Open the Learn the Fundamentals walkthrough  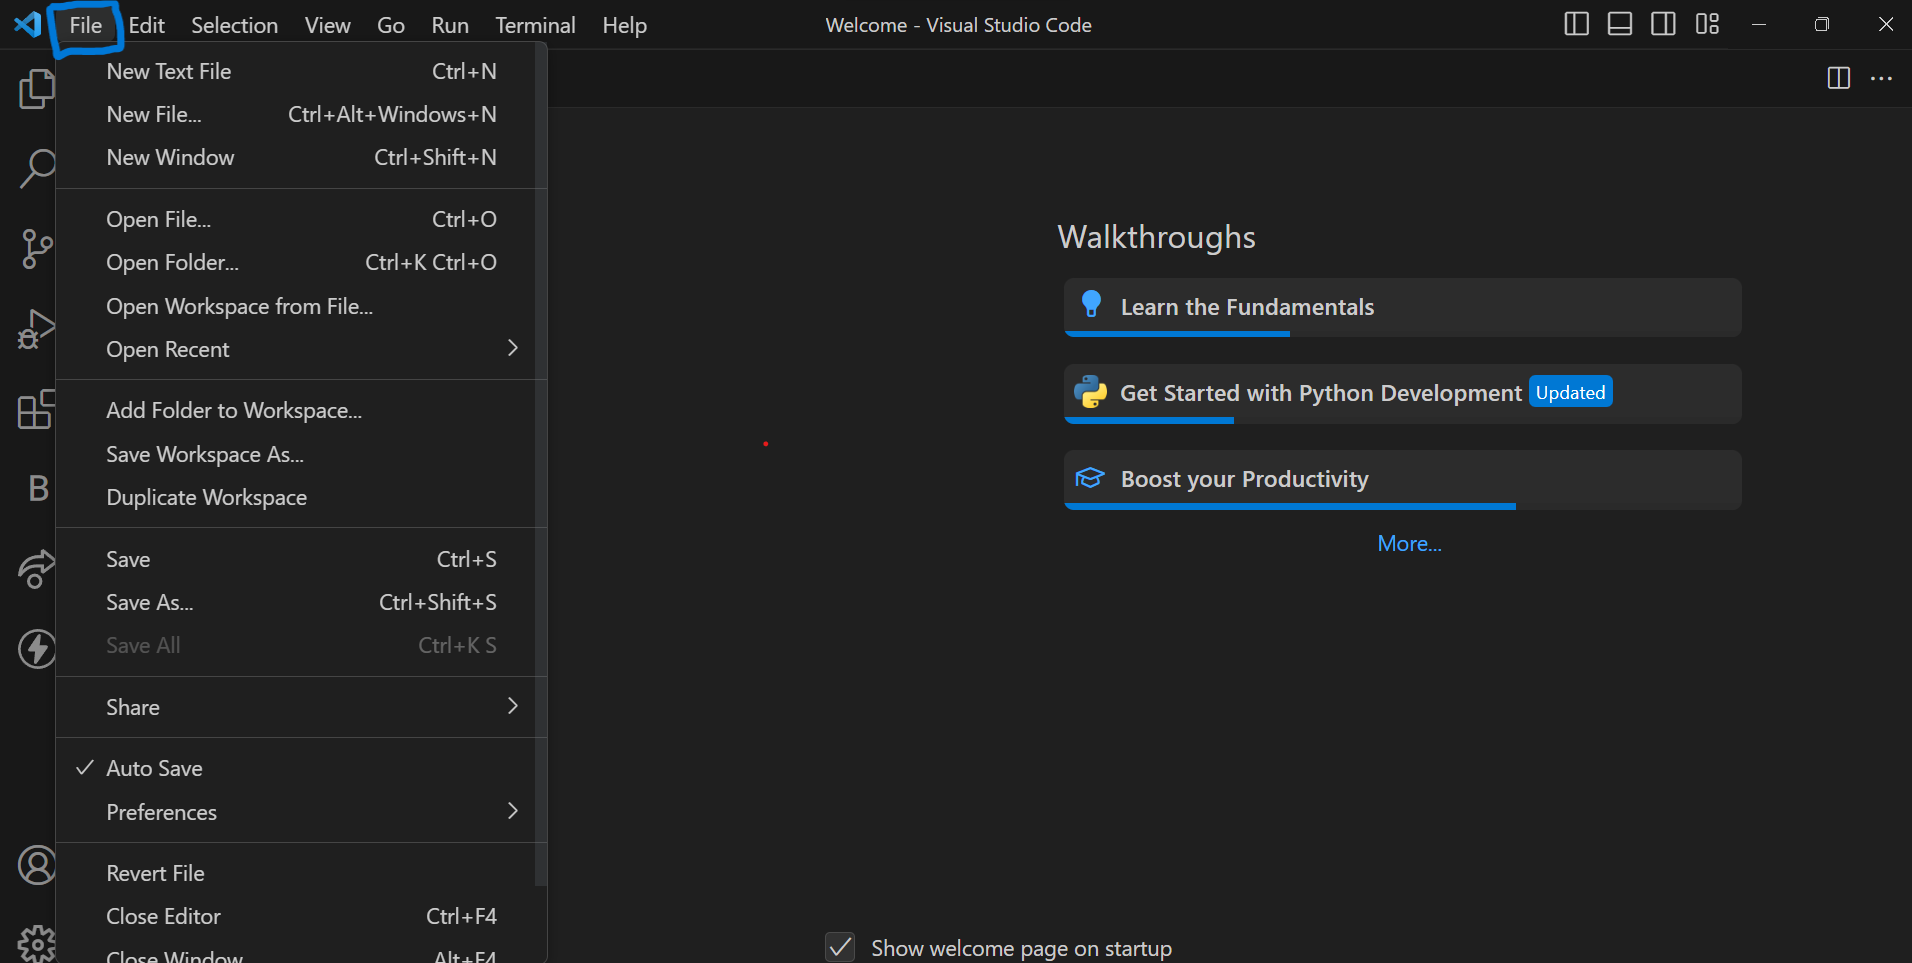(1402, 307)
